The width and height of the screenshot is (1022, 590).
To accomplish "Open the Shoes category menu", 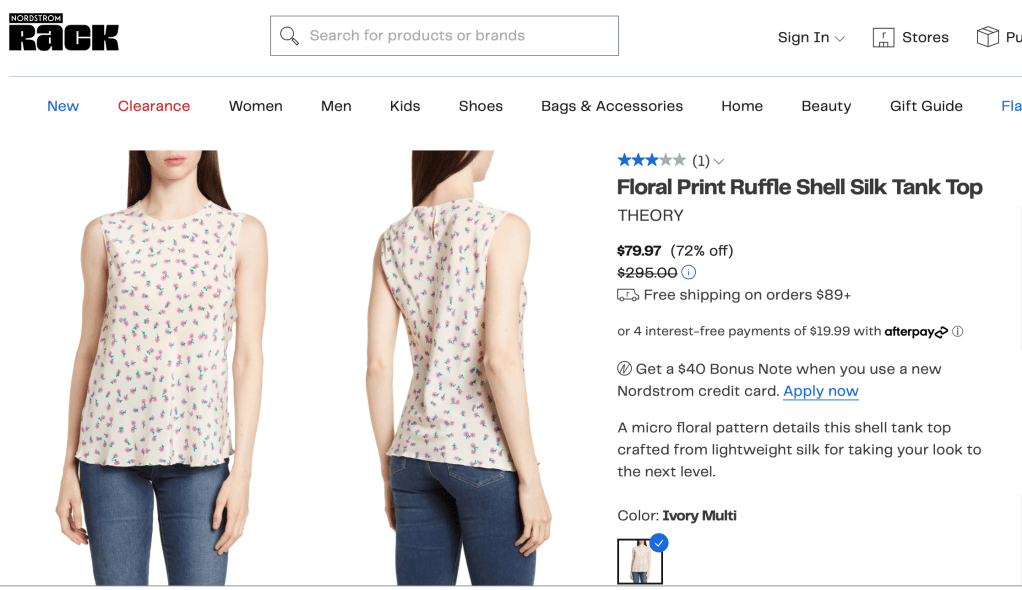I will 481,106.
